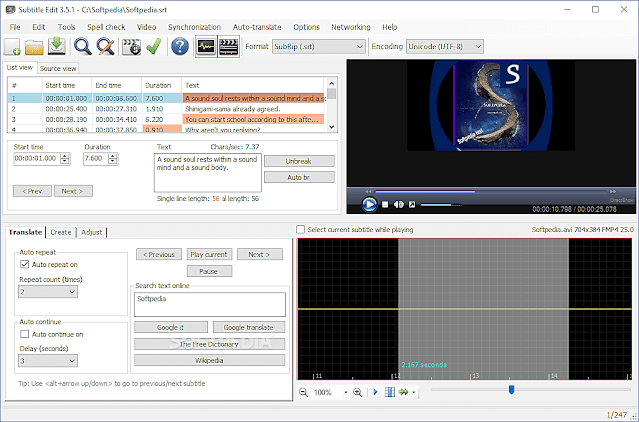Screen dimensions: 639x422
Task: Uncheck Auto repeat on
Action: (25, 265)
